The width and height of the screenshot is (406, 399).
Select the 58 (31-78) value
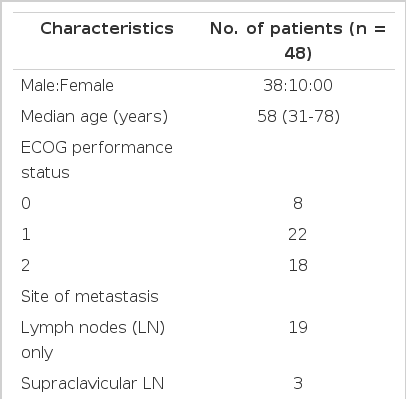(x=299, y=117)
